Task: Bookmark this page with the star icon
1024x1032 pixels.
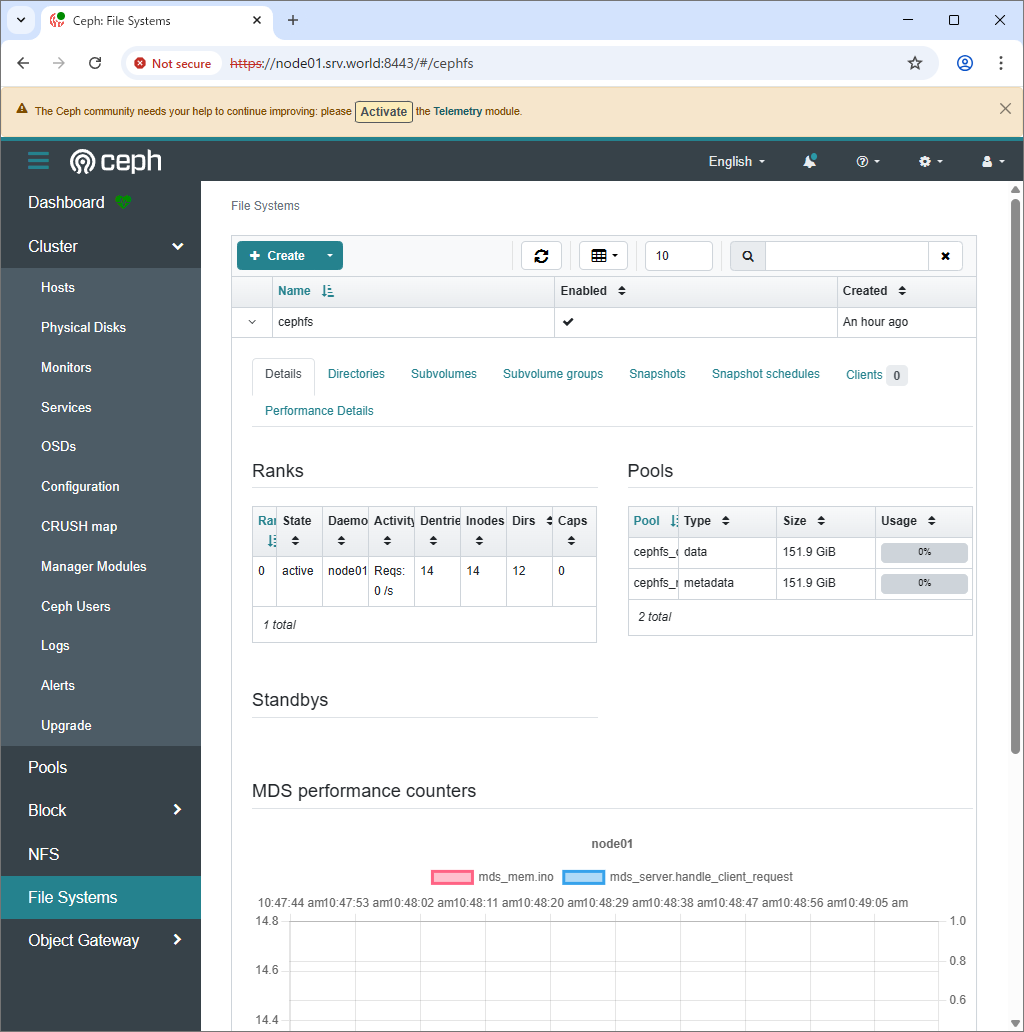Action: point(914,63)
